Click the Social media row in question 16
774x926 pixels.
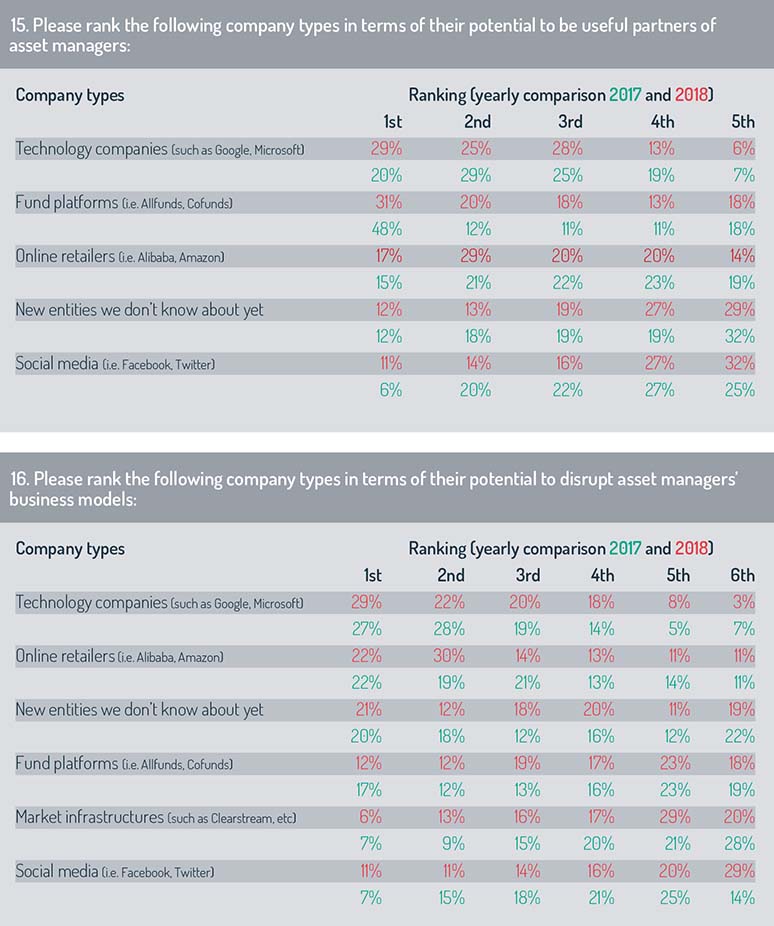click(x=385, y=871)
